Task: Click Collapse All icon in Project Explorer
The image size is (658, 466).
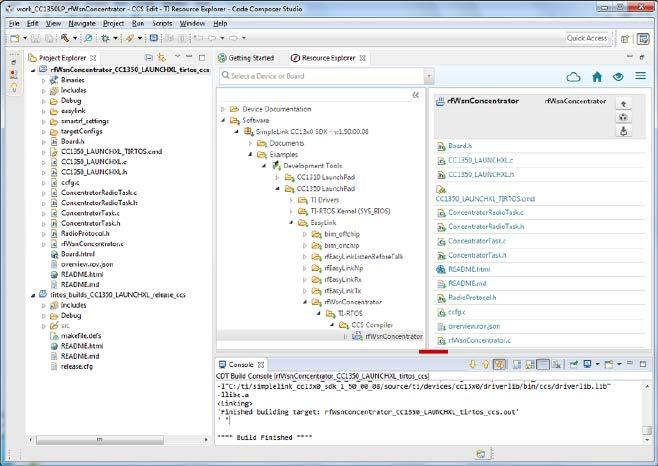Action: [149, 58]
